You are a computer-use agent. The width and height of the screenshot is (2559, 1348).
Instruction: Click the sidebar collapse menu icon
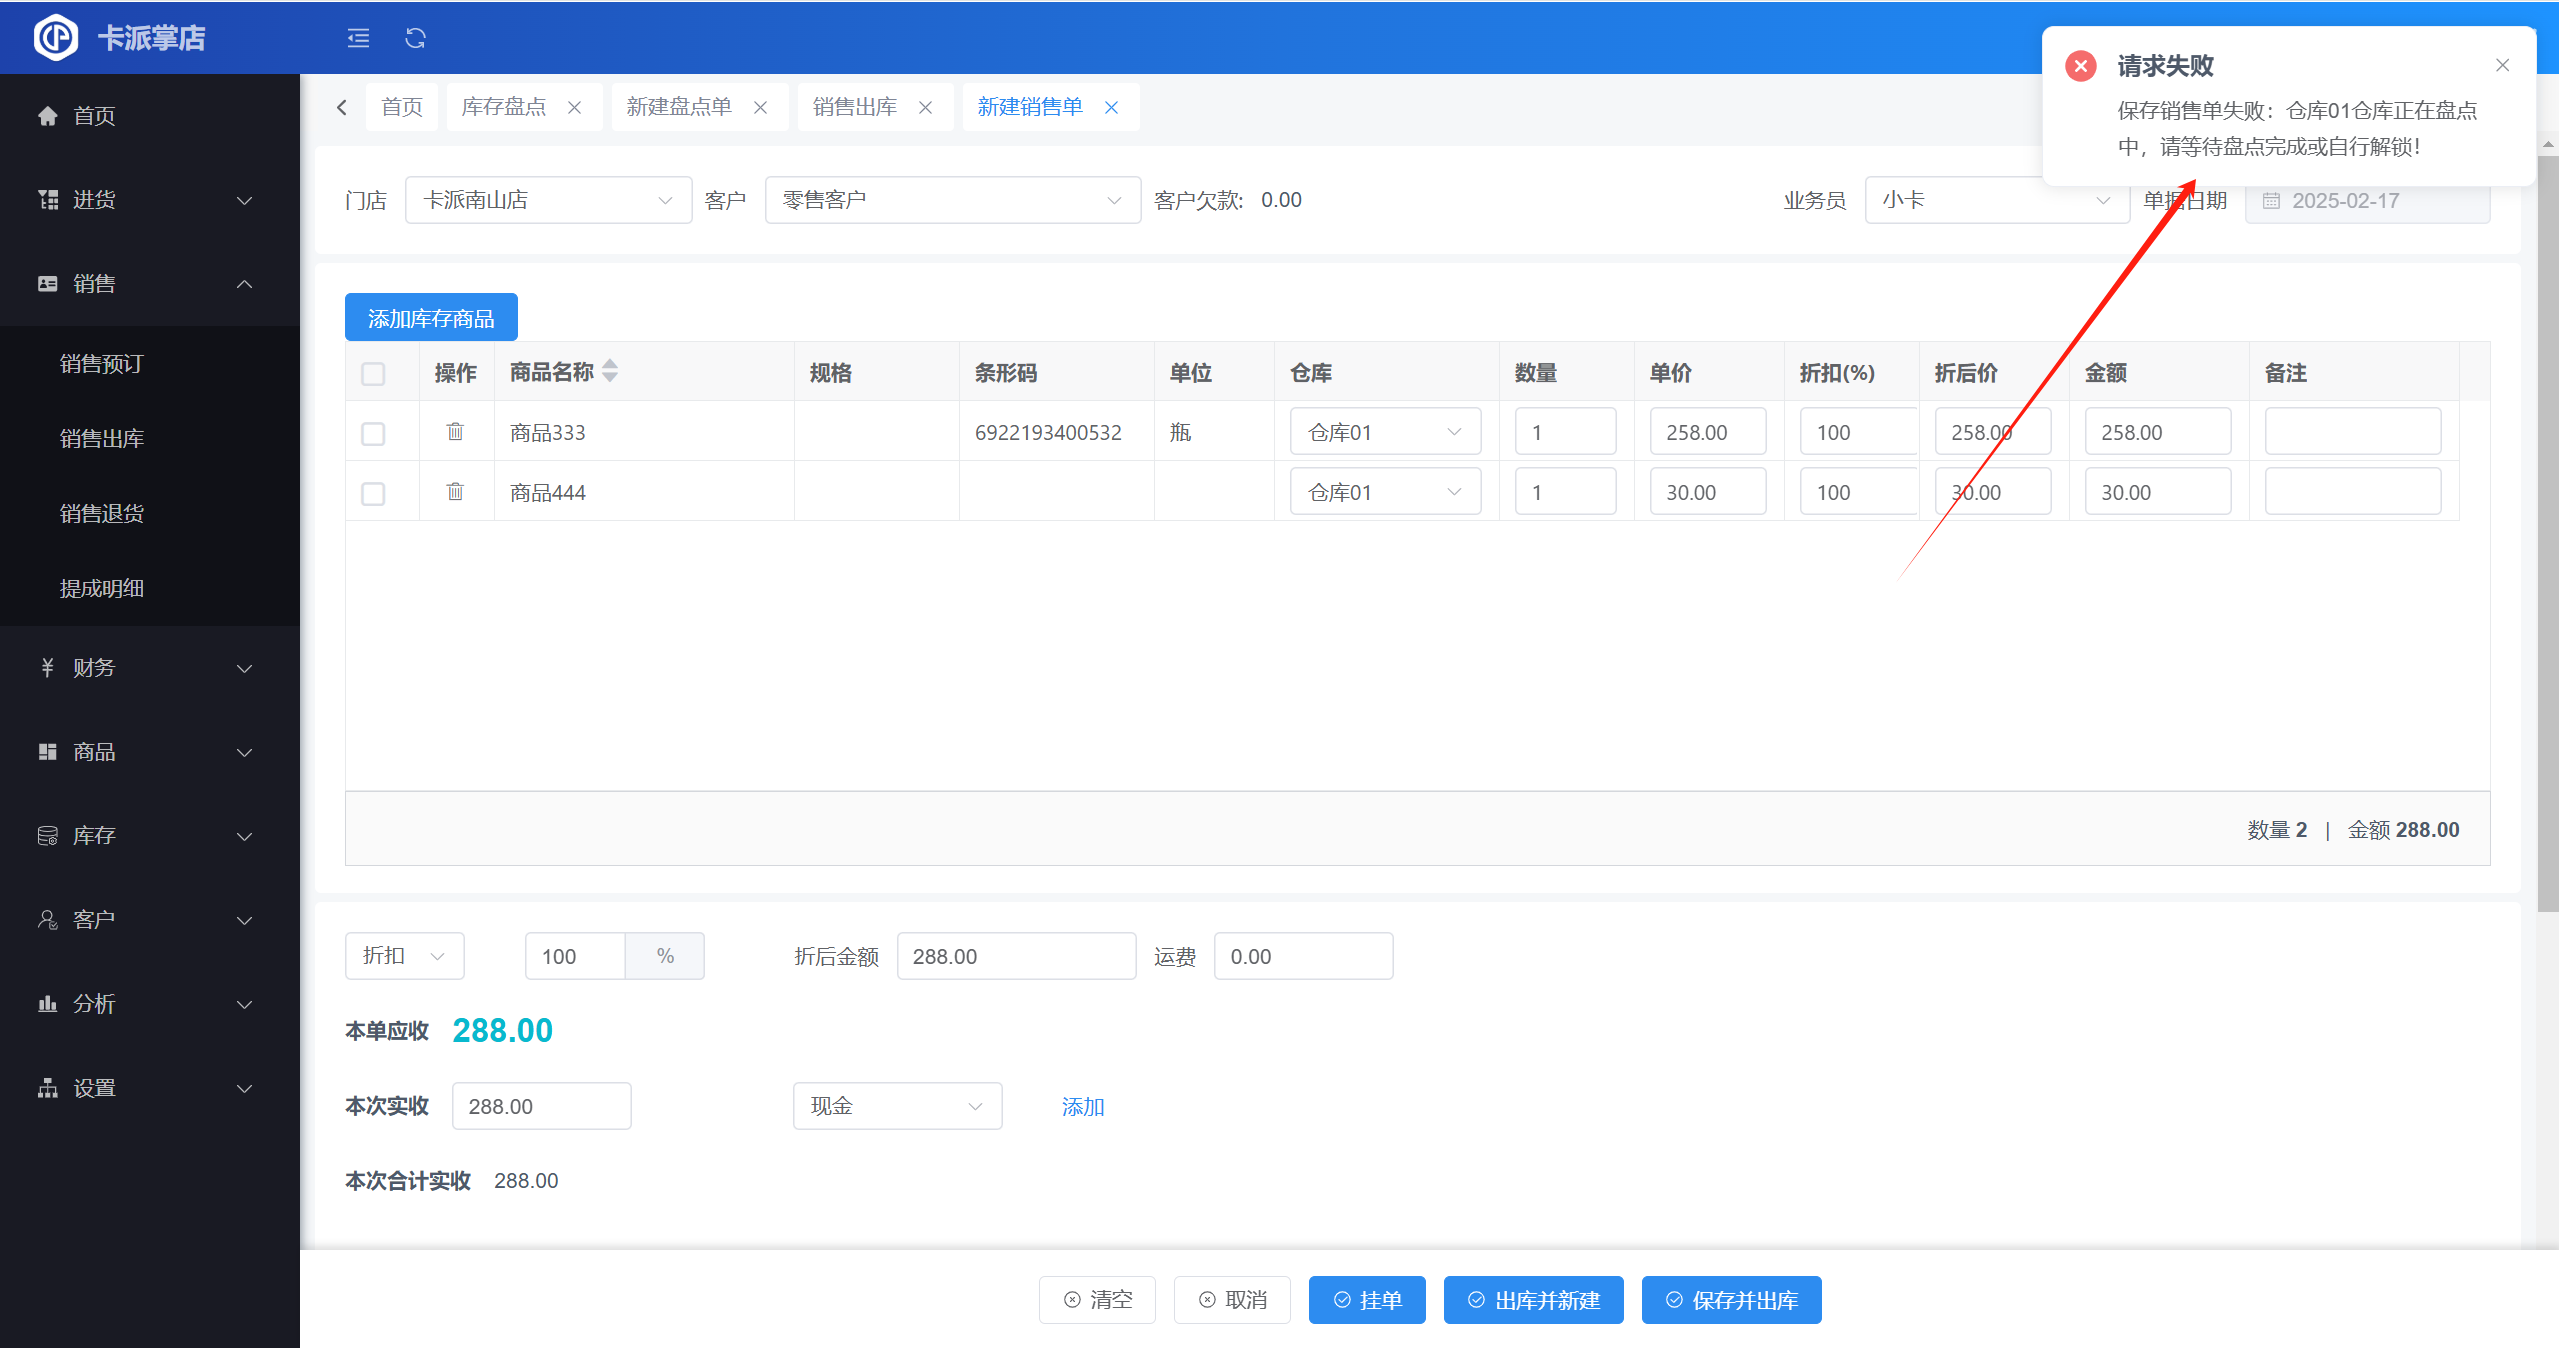click(358, 38)
